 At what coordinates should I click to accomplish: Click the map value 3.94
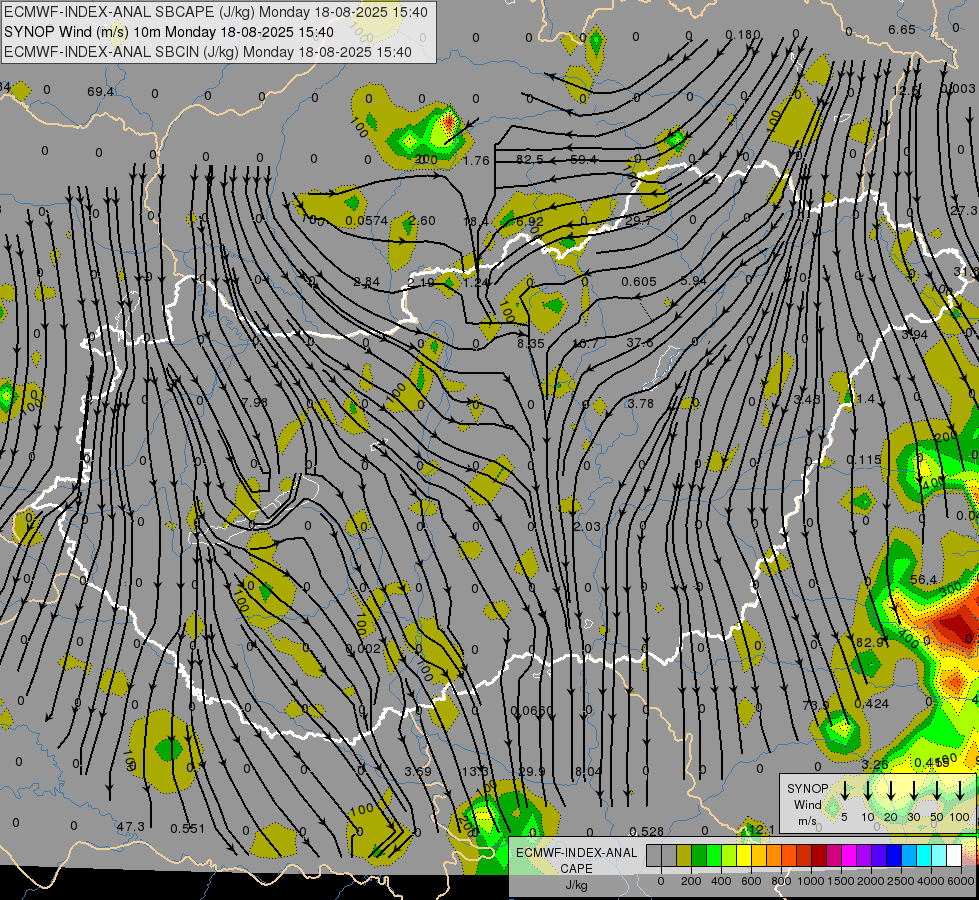click(x=915, y=335)
